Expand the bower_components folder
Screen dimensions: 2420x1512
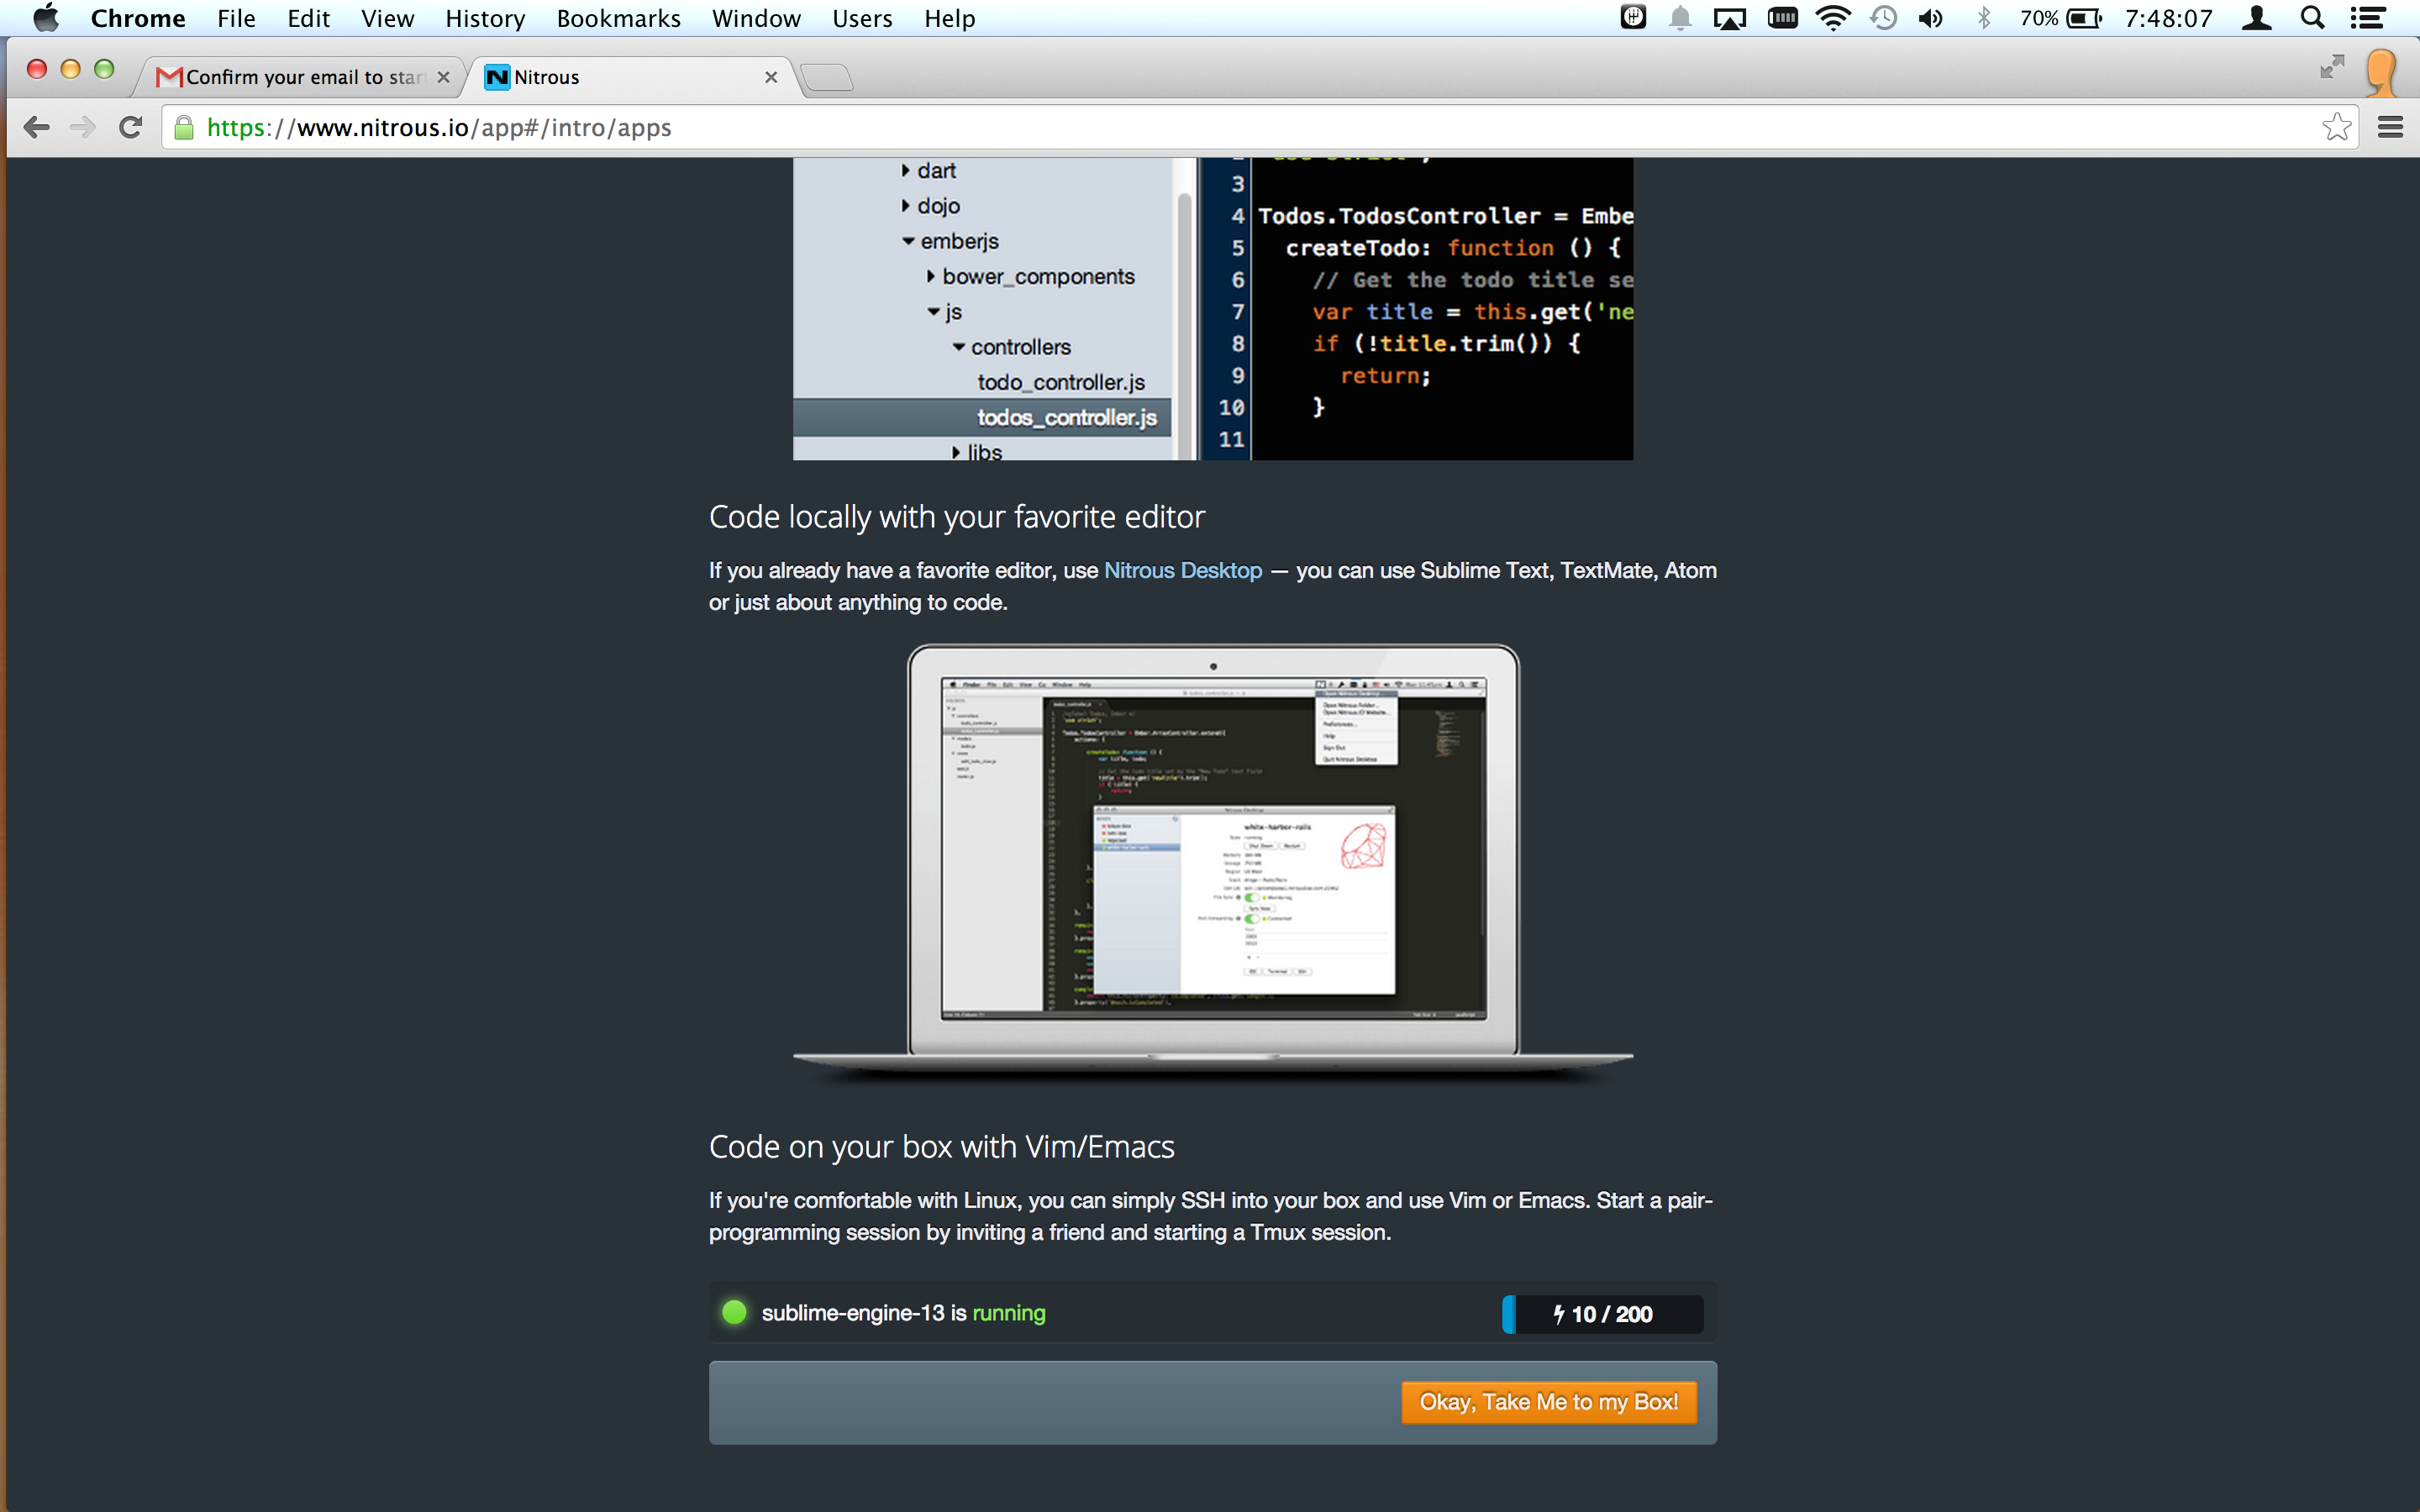(930, 276)
